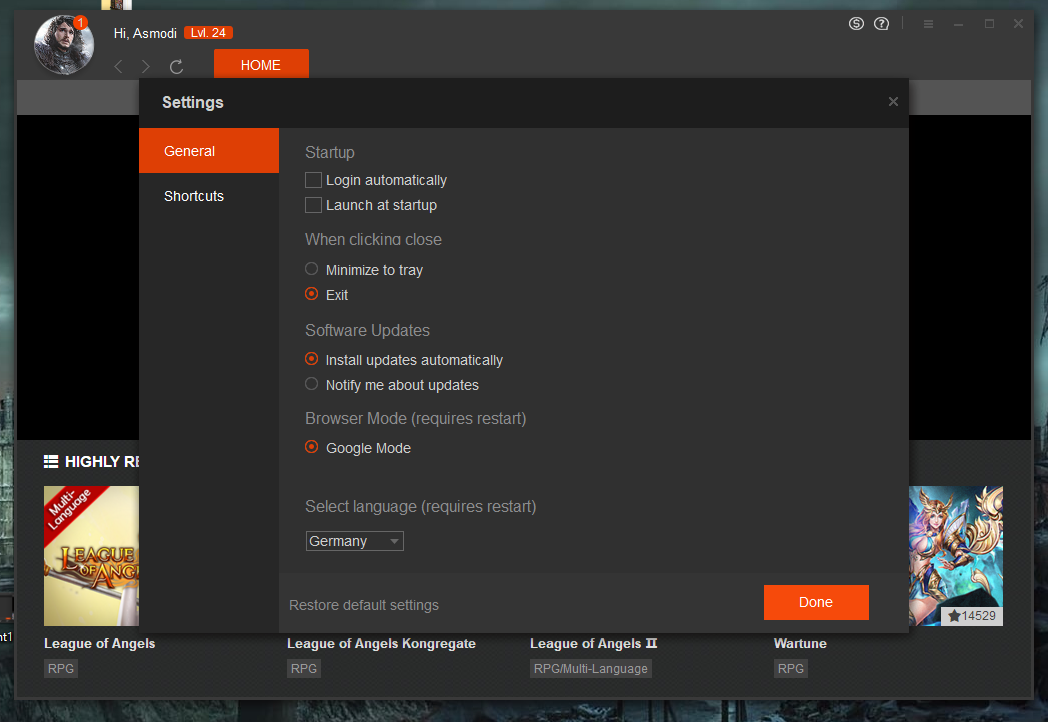Choose Notify me about updates

pyautogui.click(x=312, y=384)
